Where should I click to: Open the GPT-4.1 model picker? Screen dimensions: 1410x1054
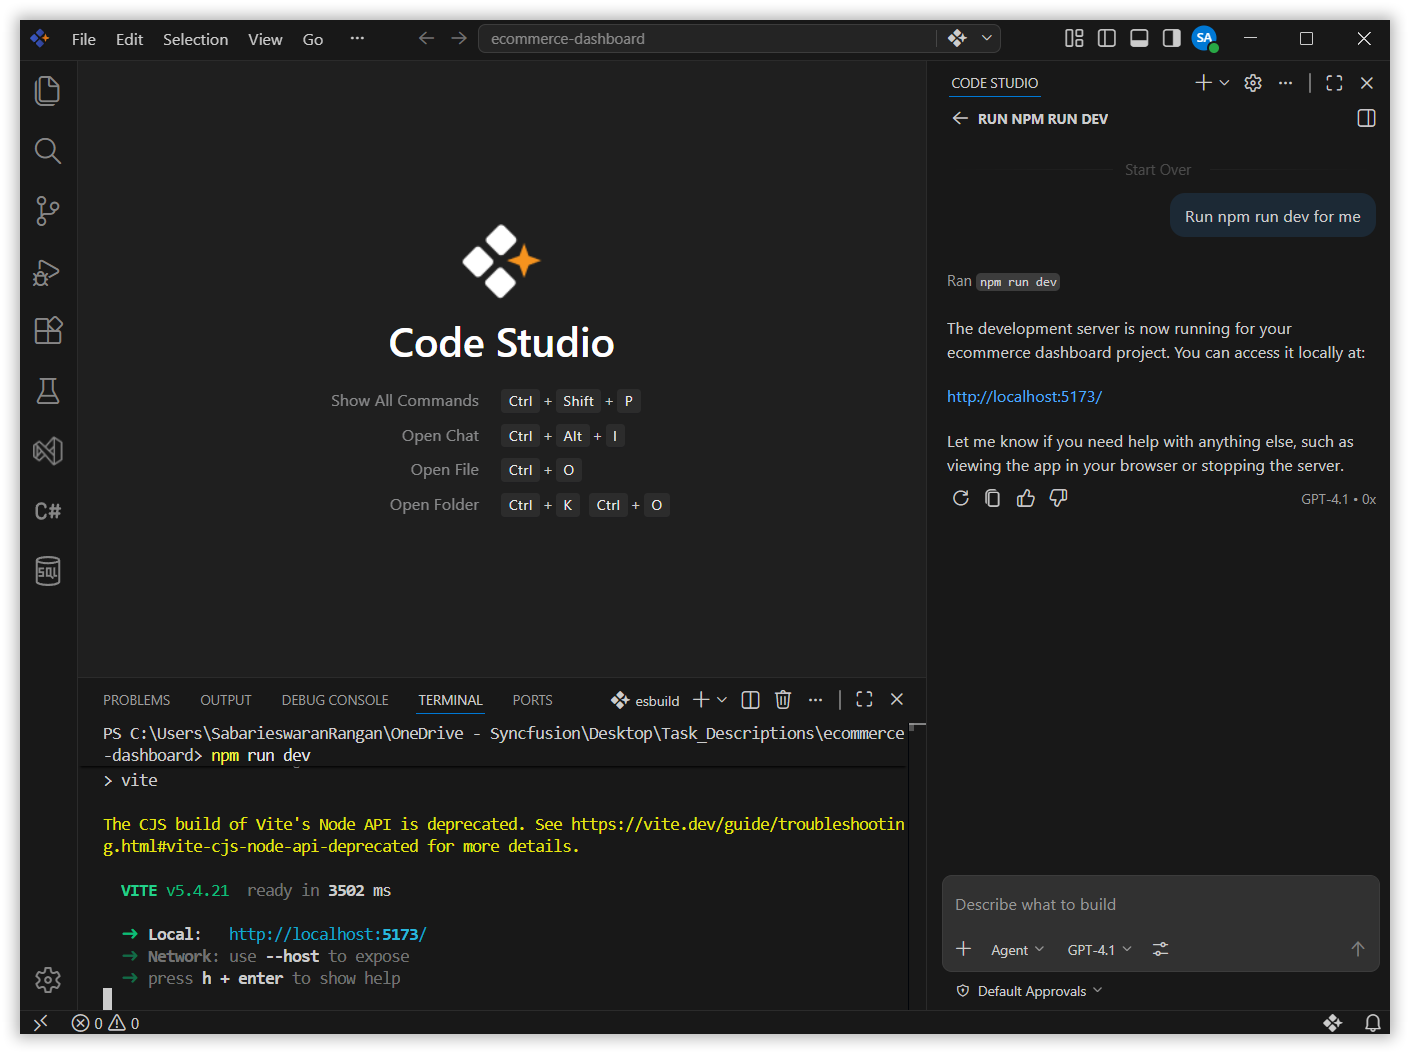pos(1099,950)
